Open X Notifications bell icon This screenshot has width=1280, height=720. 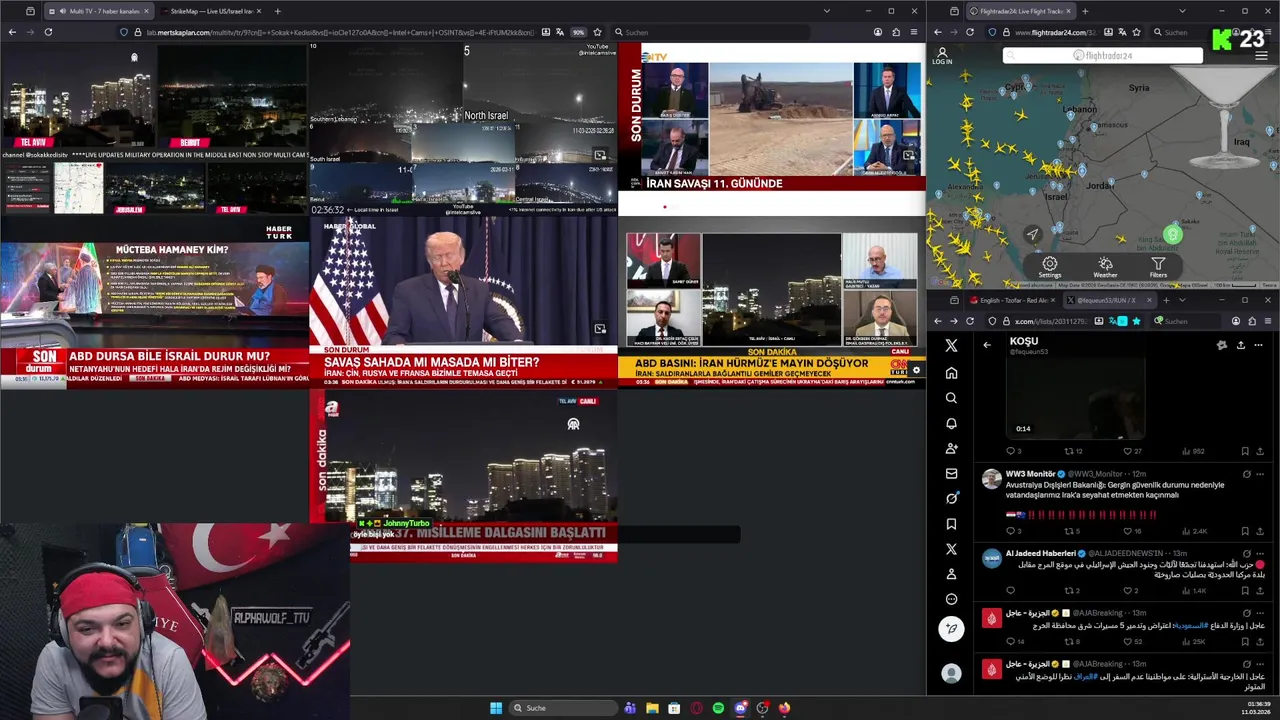[951, 423]
